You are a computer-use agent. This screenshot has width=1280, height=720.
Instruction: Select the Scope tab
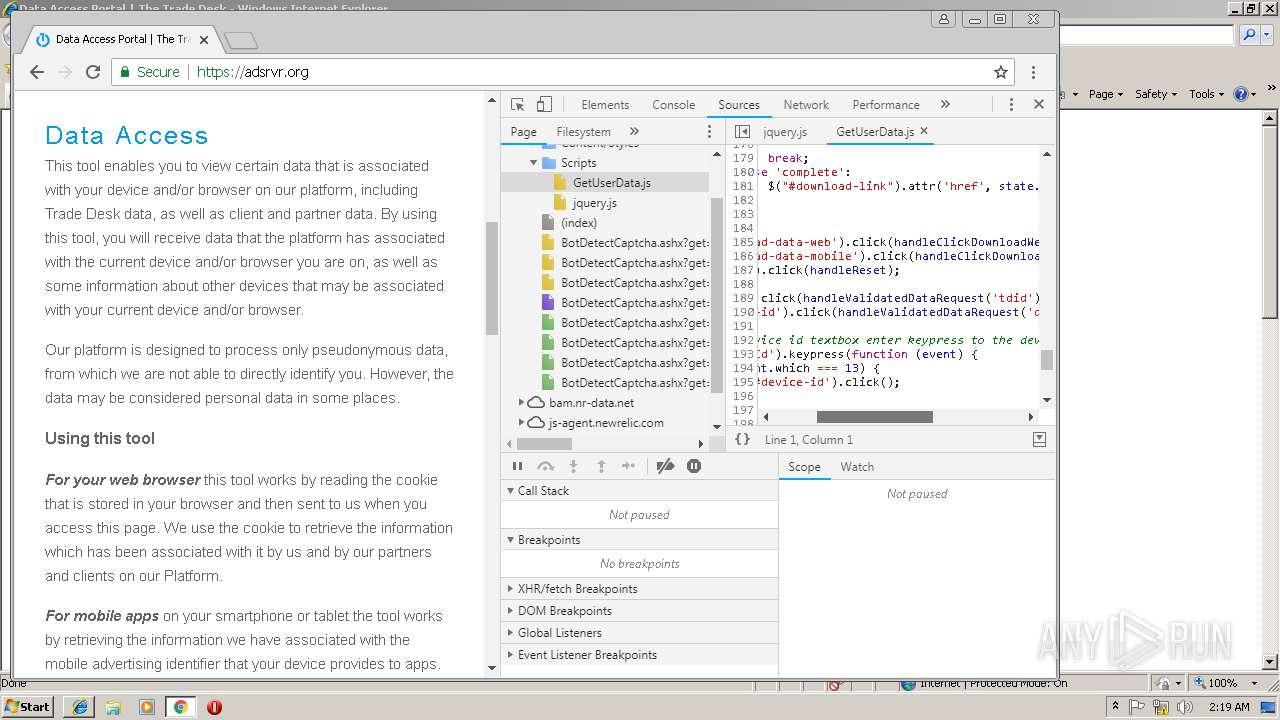tap(804, 467)
